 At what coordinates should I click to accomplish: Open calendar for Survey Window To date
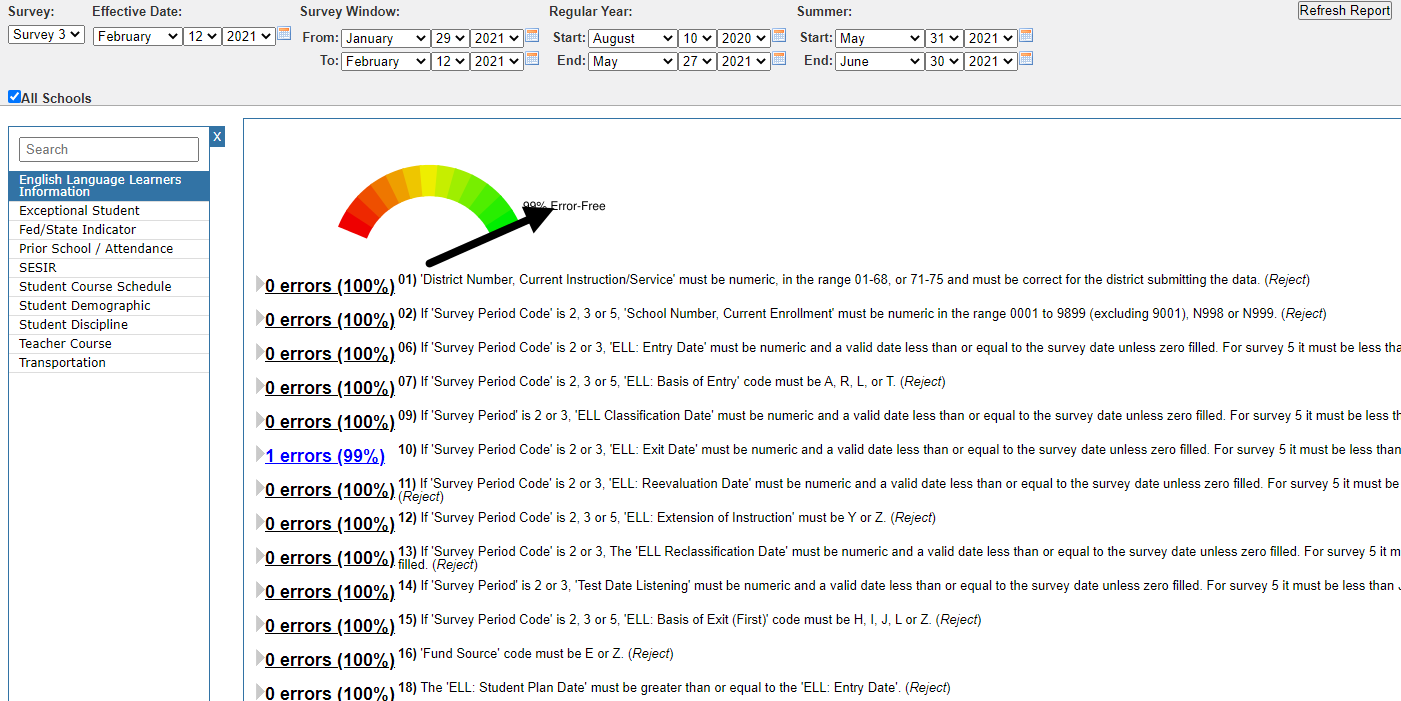533,60
